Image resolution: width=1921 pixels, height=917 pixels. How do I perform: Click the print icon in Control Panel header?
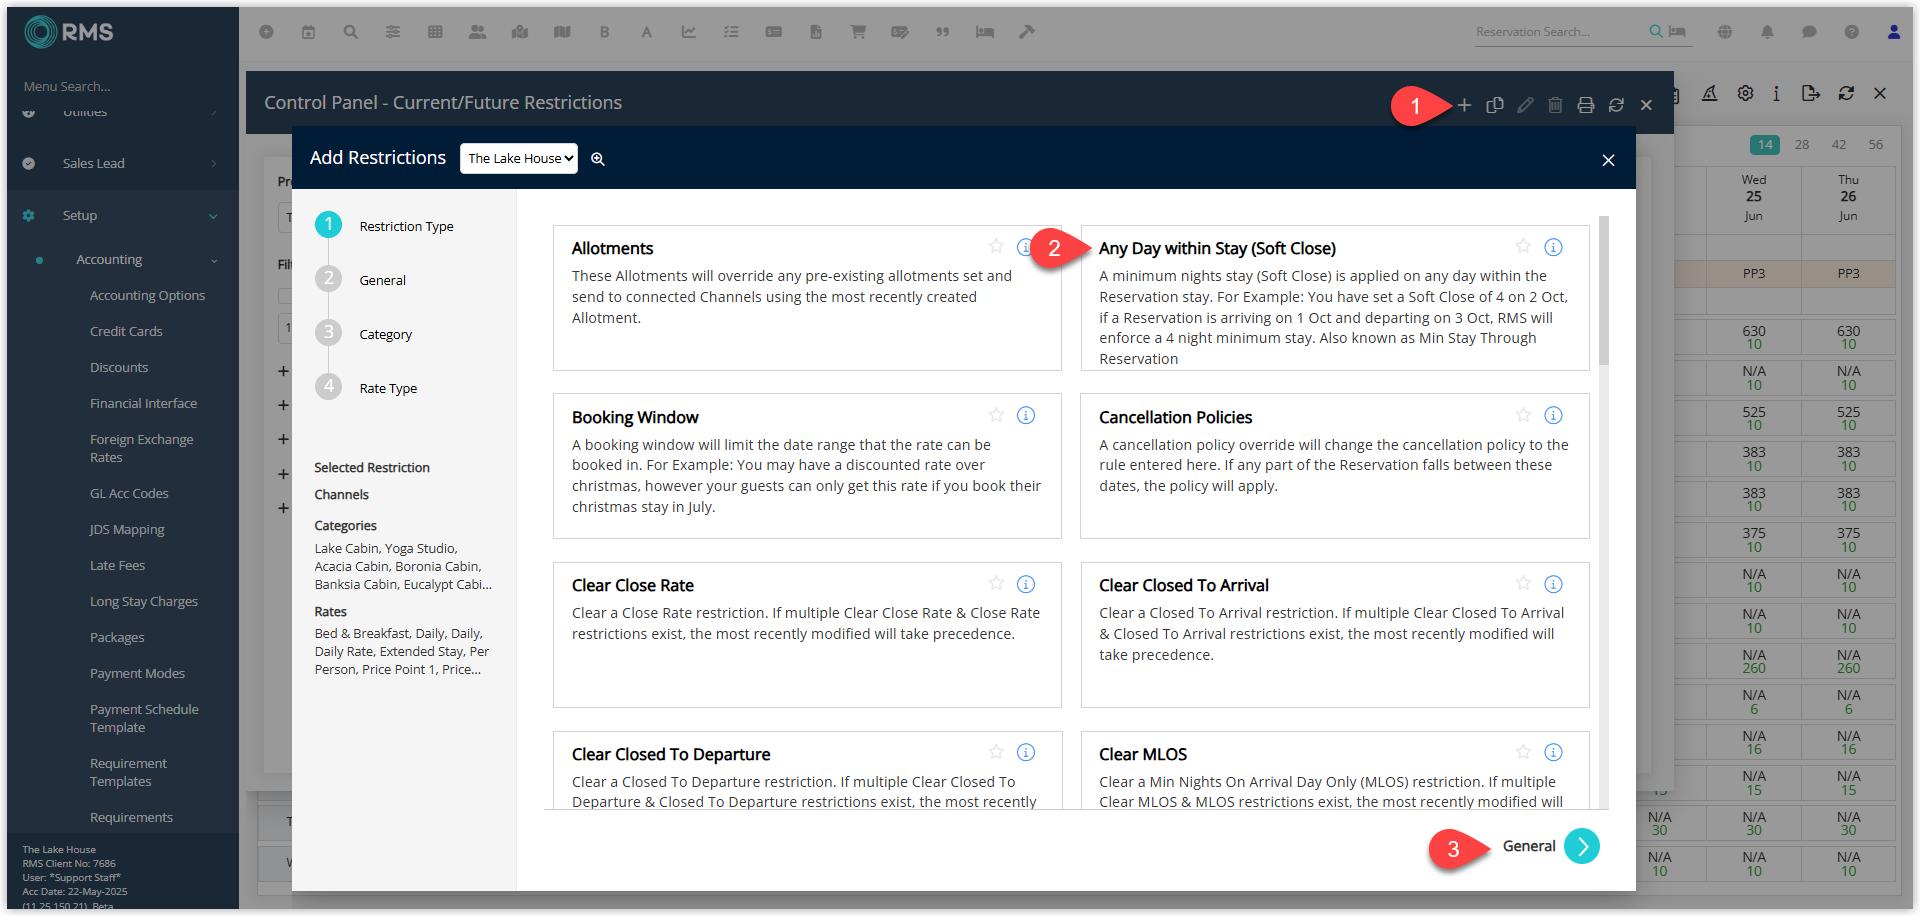coord(1586,105)
